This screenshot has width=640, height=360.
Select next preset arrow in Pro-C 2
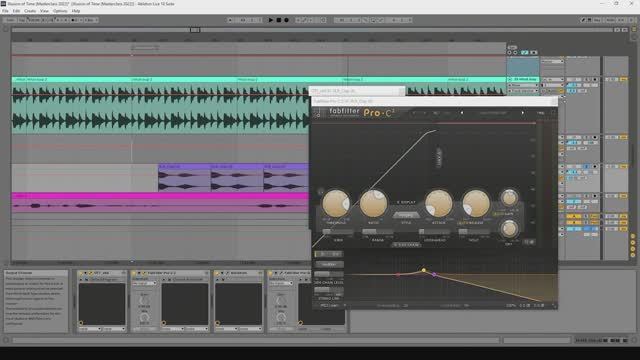[x=522, y=113]
